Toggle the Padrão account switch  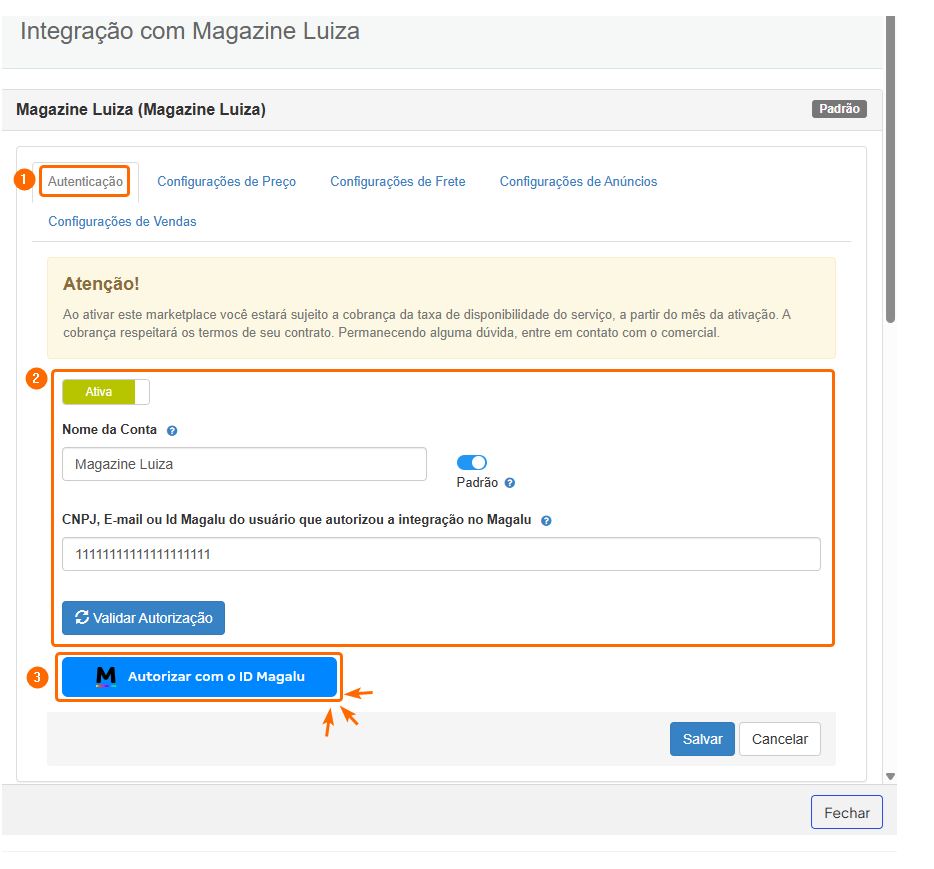click(x=472, y=462)
